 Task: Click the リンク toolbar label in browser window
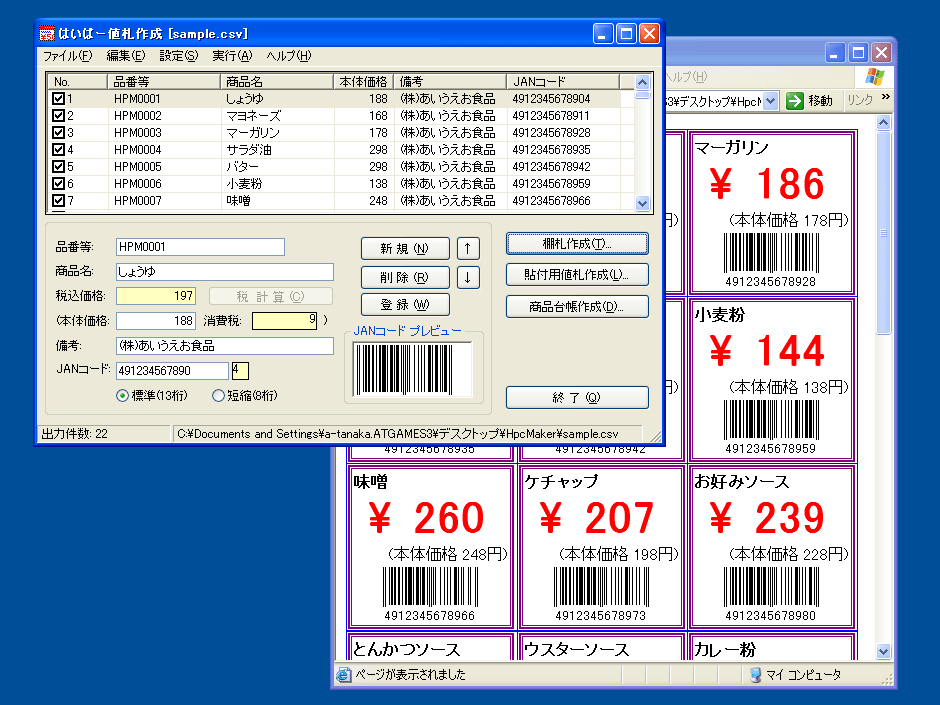pyautogui.click(x=860, y=100)
